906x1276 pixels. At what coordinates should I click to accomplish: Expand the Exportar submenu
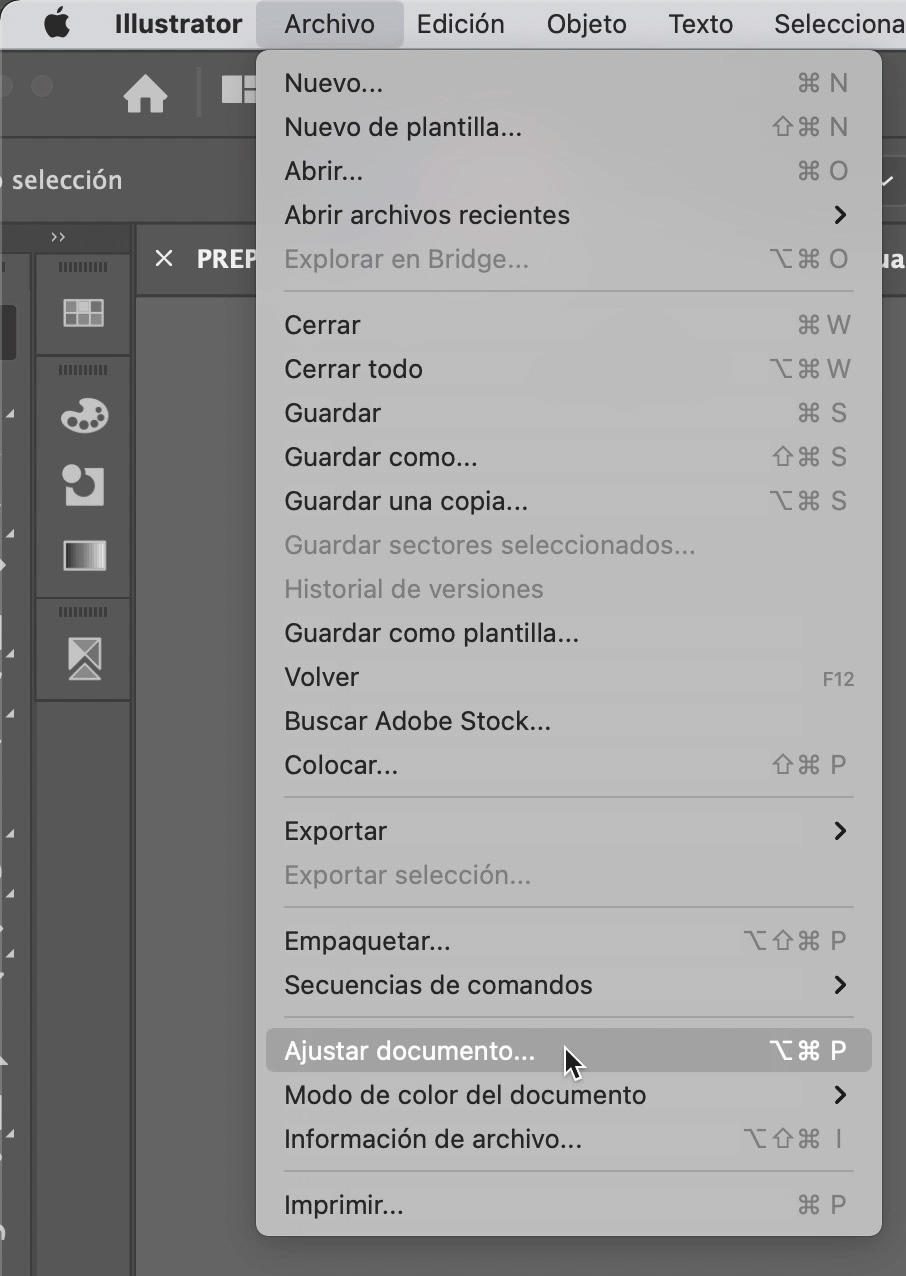point(569,831)
